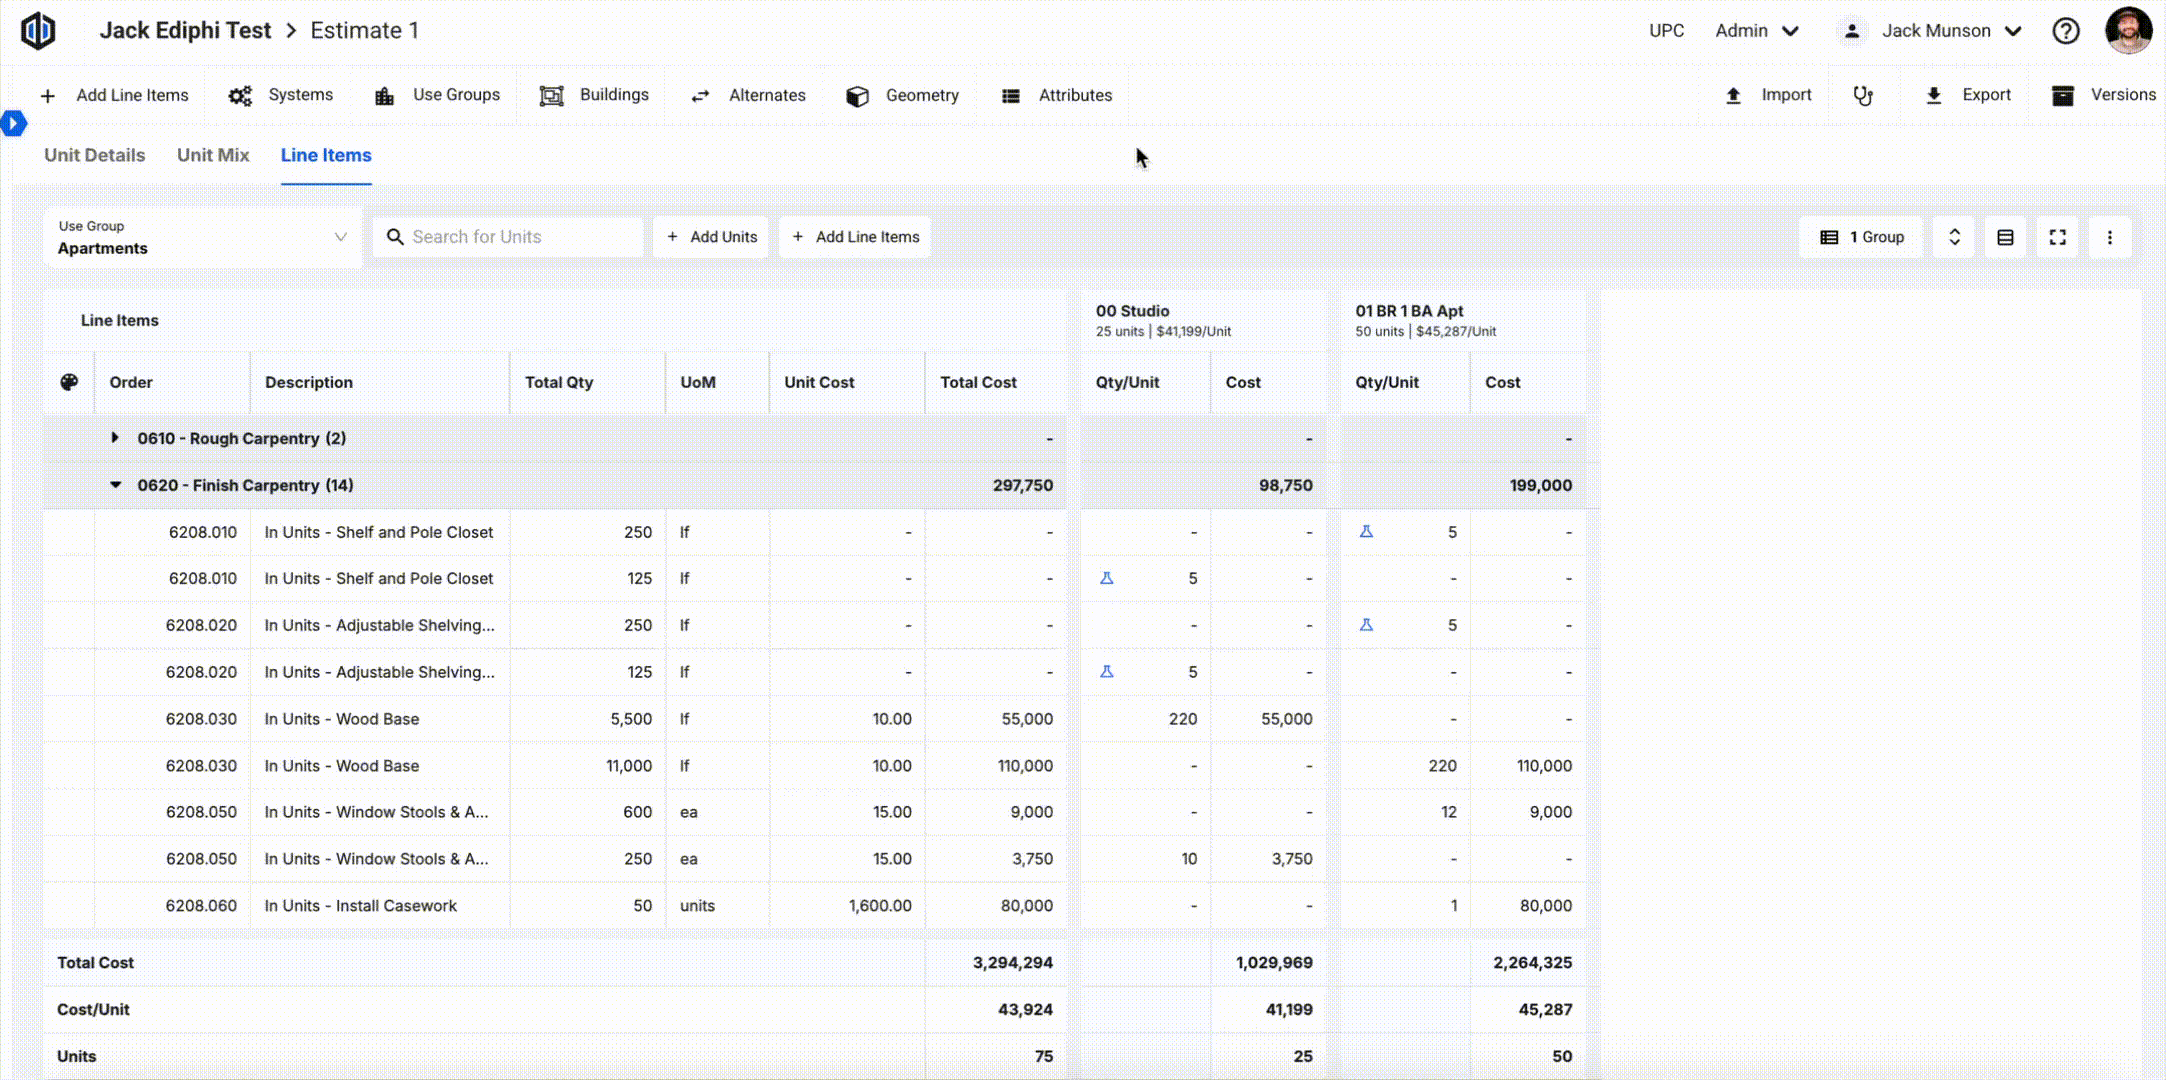Switch to the Unit Details tab

tap(95, 155)
